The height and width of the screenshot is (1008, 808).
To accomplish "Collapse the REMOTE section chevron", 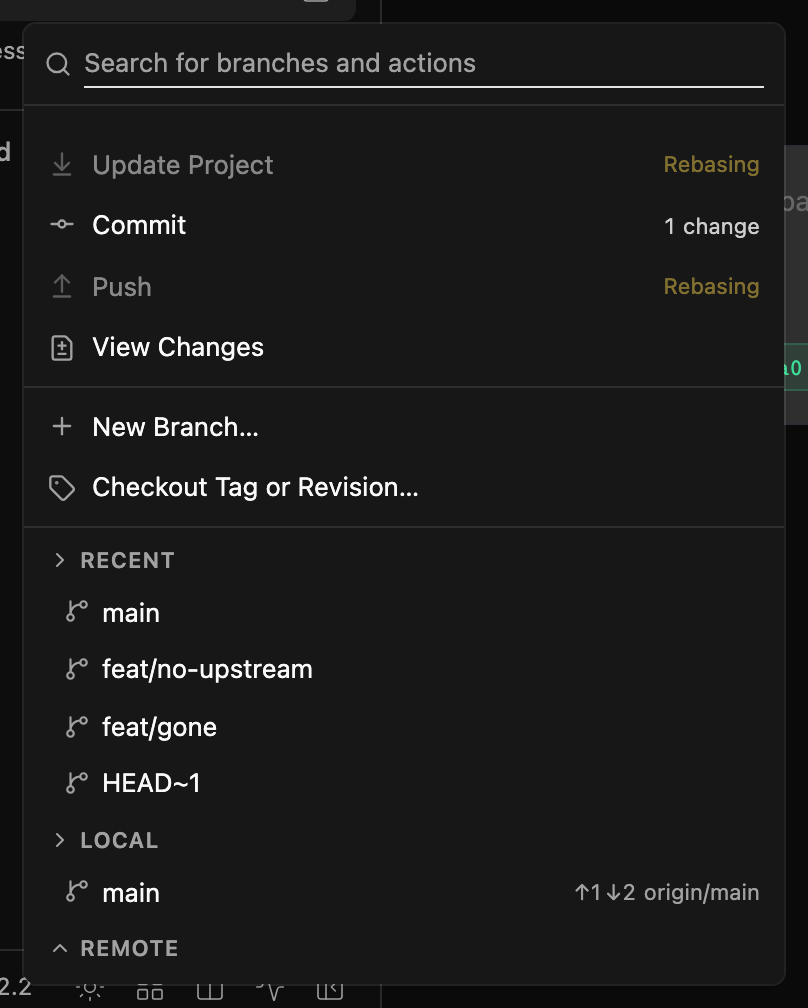I will 60,948.
